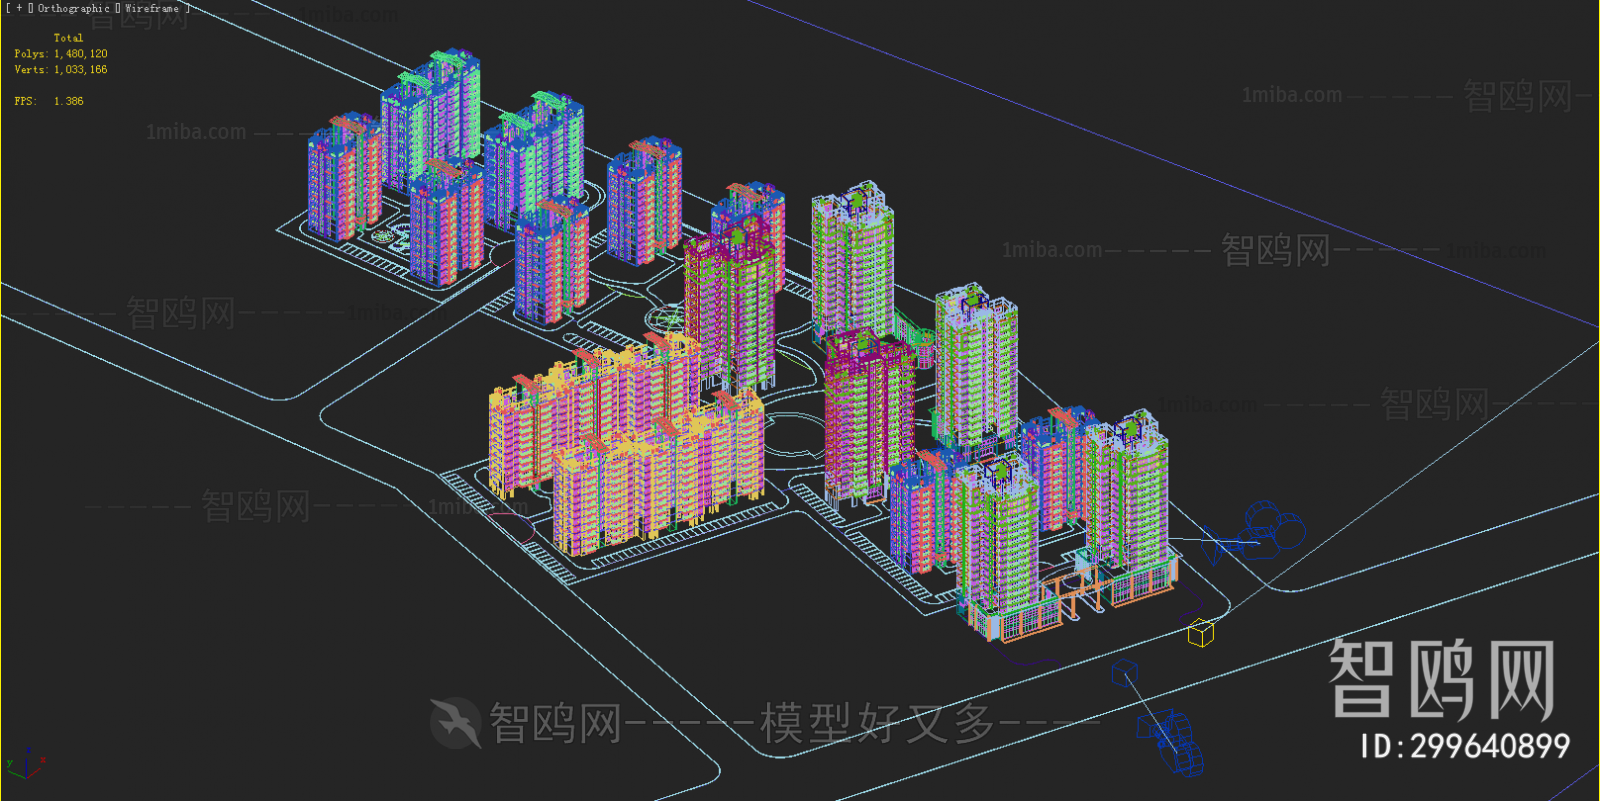Click the "Verts: 1,033,166" statistic text

(61, 70)
